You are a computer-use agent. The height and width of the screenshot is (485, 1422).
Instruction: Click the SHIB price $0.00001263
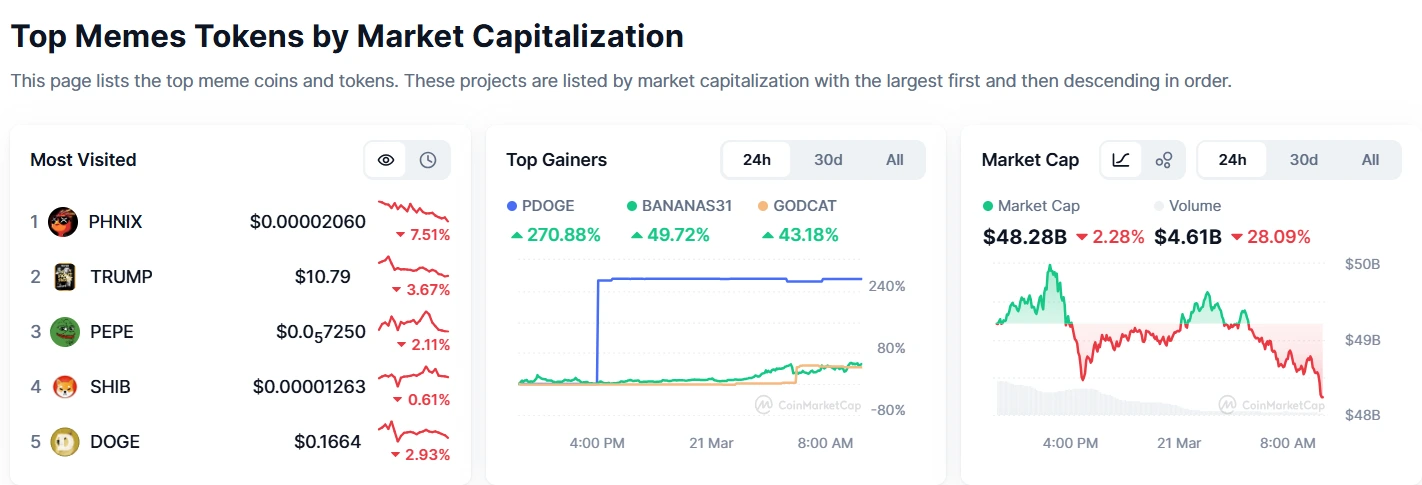click(309, 387)
